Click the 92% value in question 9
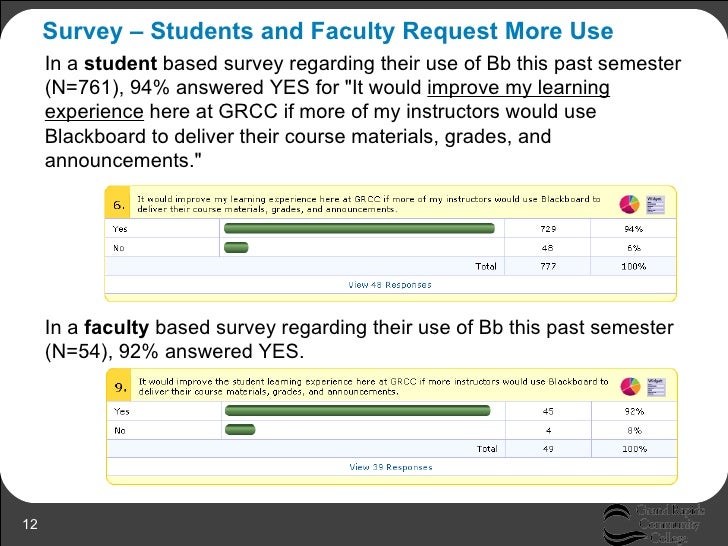The height and width of the screenshot is (546, 728). (633, 411)
